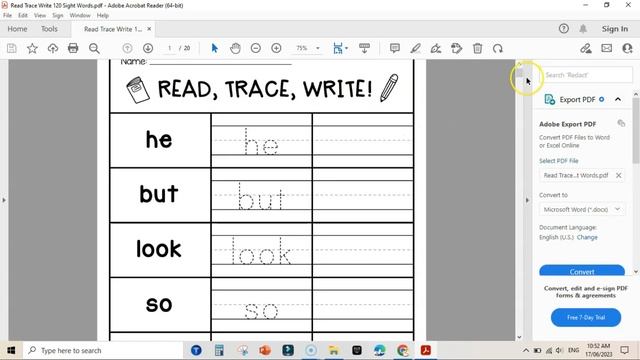Click the Select PDF File label
The height and width of the screenshot is (360, 640).
[559, 161]
